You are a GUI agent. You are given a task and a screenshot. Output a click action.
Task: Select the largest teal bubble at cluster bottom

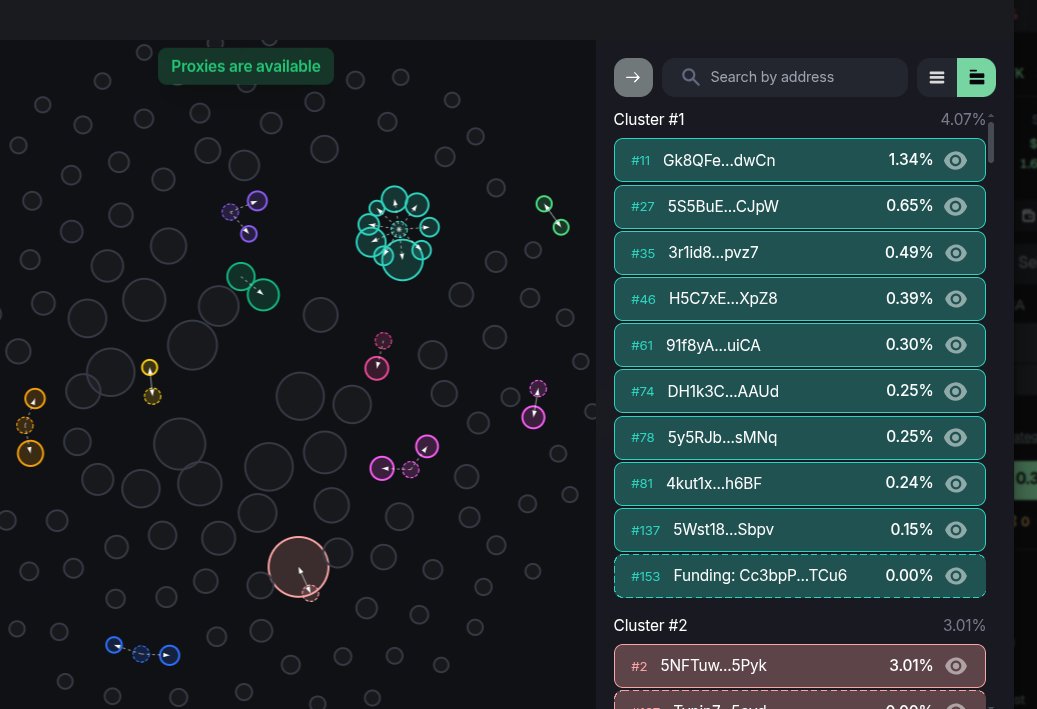click(402, 259)
